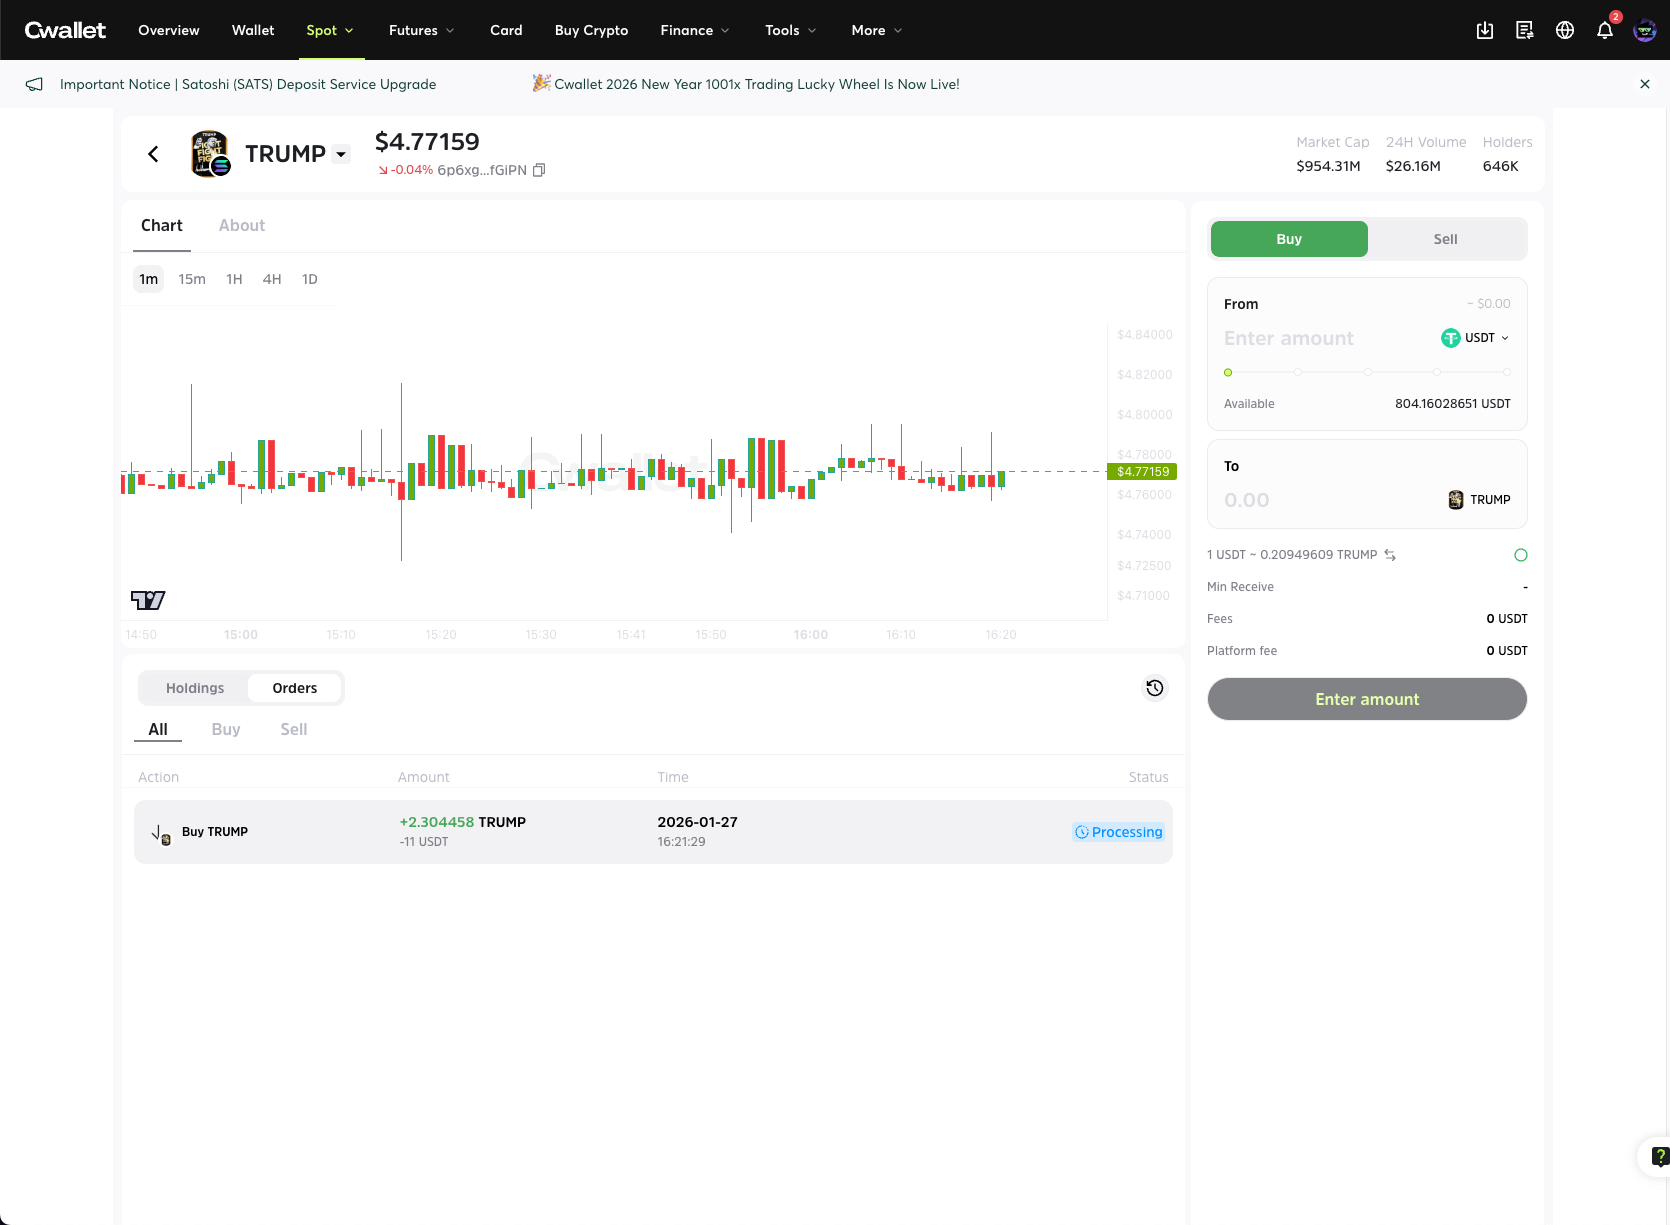Filter orders by the Buy tab

point(226,729)
